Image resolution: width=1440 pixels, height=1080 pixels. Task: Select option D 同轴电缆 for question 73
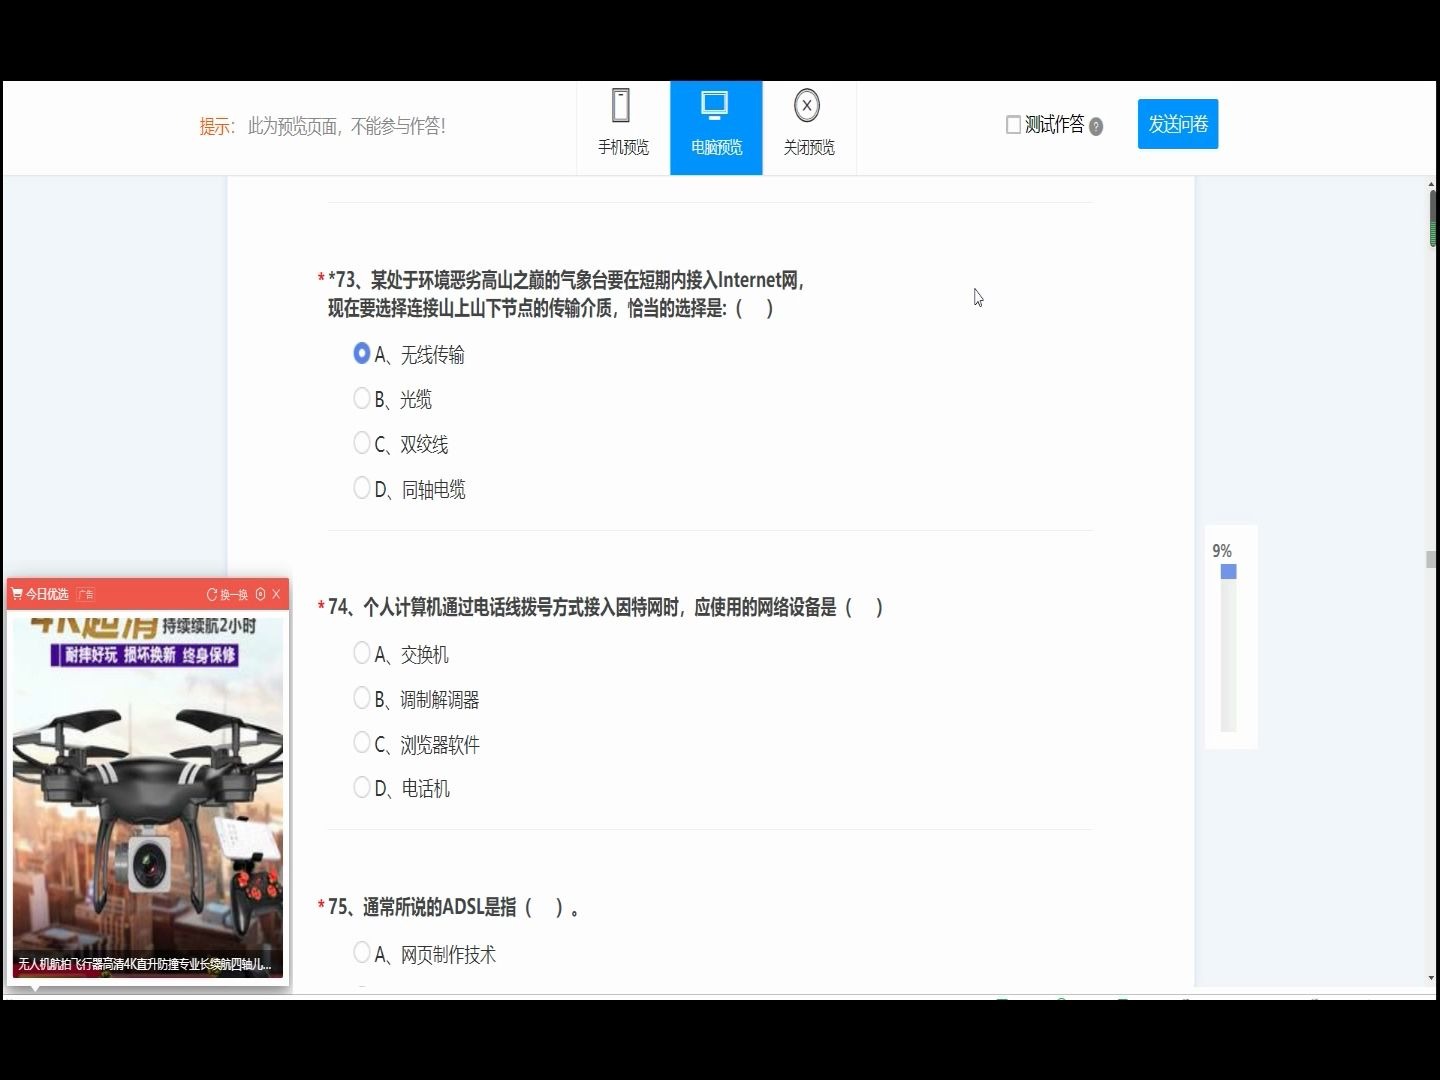pos(362,487)
